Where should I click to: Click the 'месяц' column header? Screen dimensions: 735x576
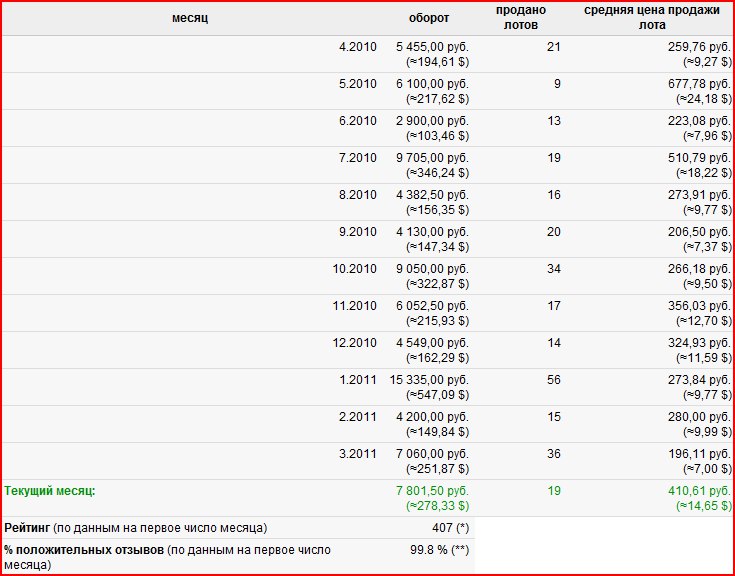pyautogui.click(x=190, y=18)
